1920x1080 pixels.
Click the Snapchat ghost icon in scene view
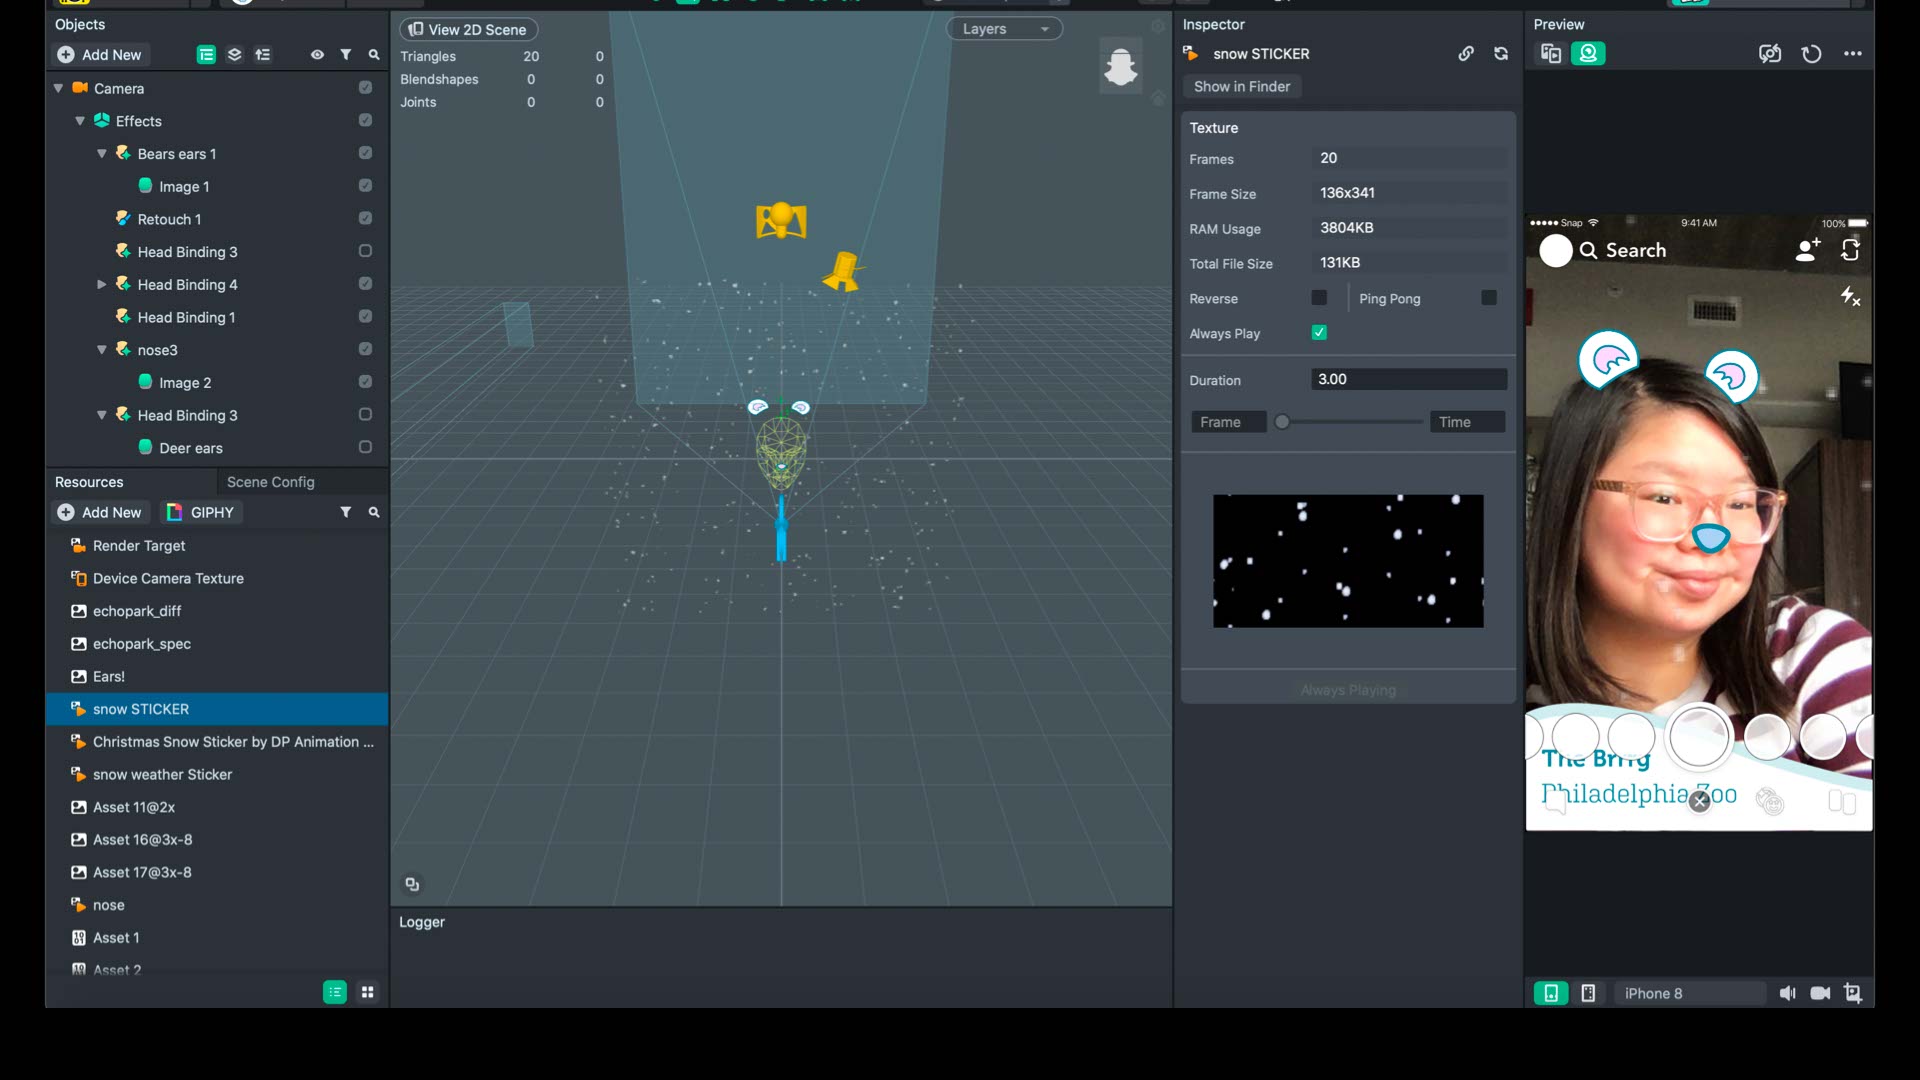point(1120,66)
